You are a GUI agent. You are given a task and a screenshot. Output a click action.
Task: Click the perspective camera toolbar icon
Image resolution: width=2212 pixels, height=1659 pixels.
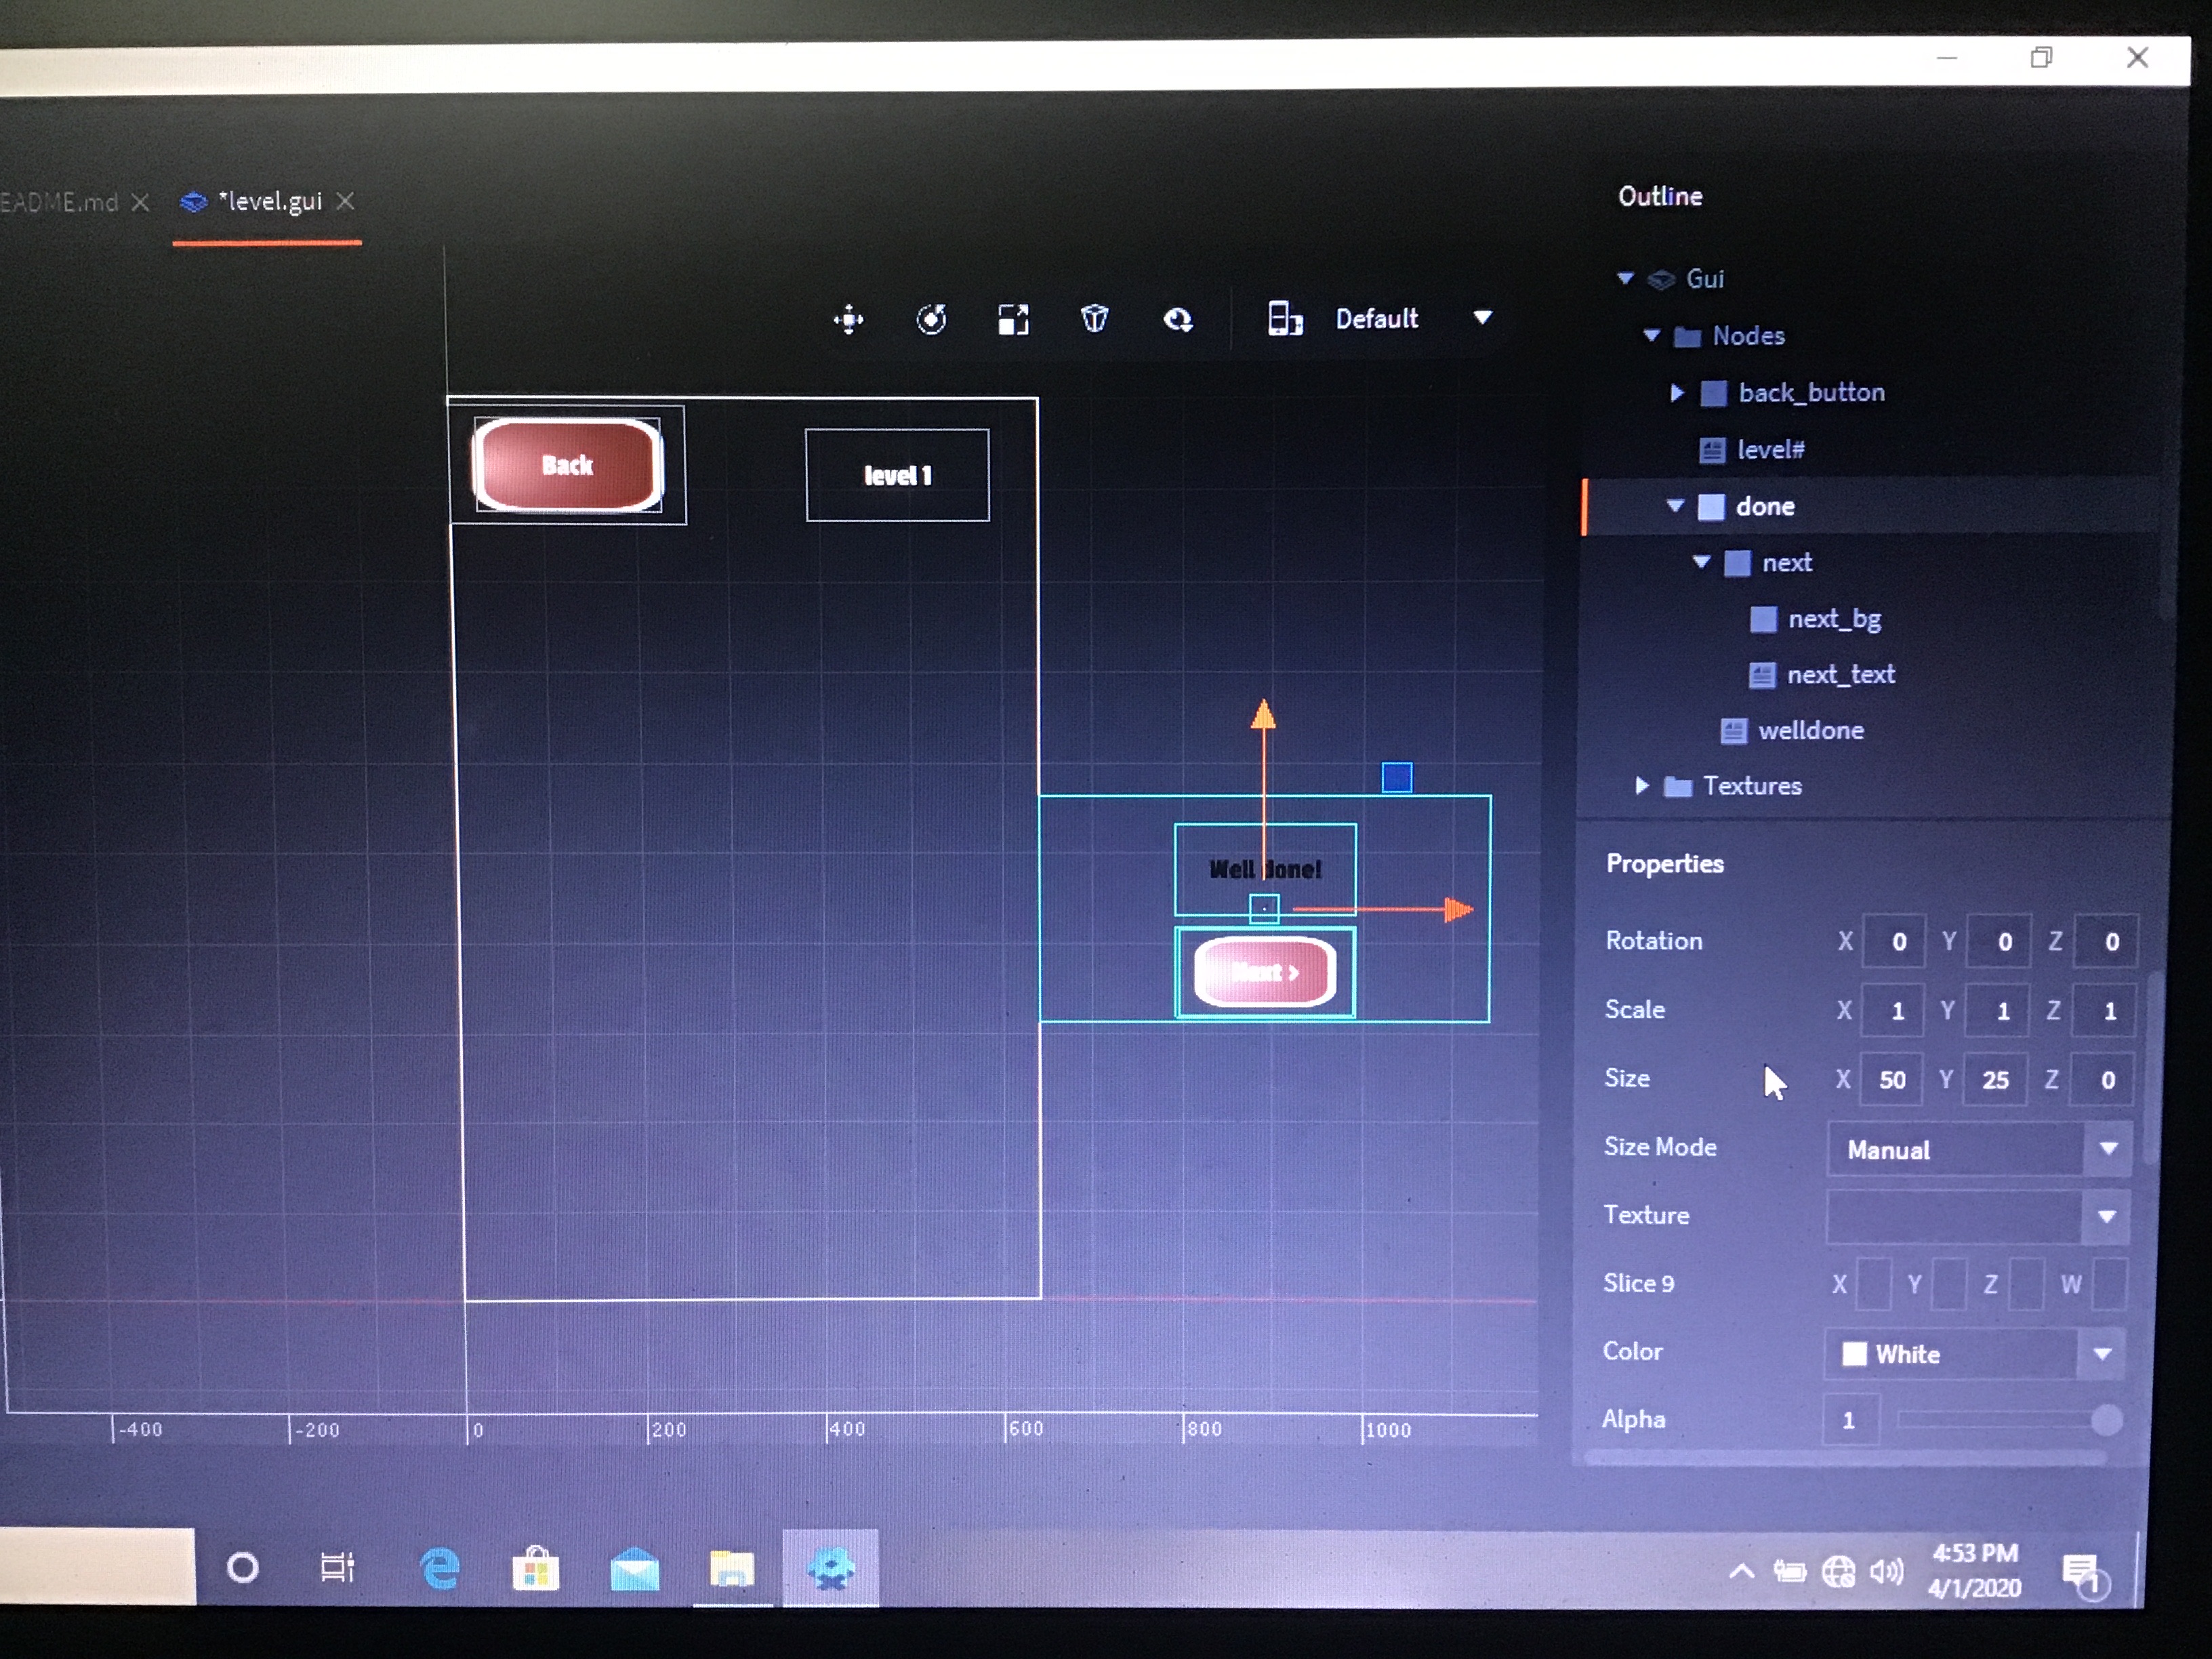click(x=1095, y=320)
